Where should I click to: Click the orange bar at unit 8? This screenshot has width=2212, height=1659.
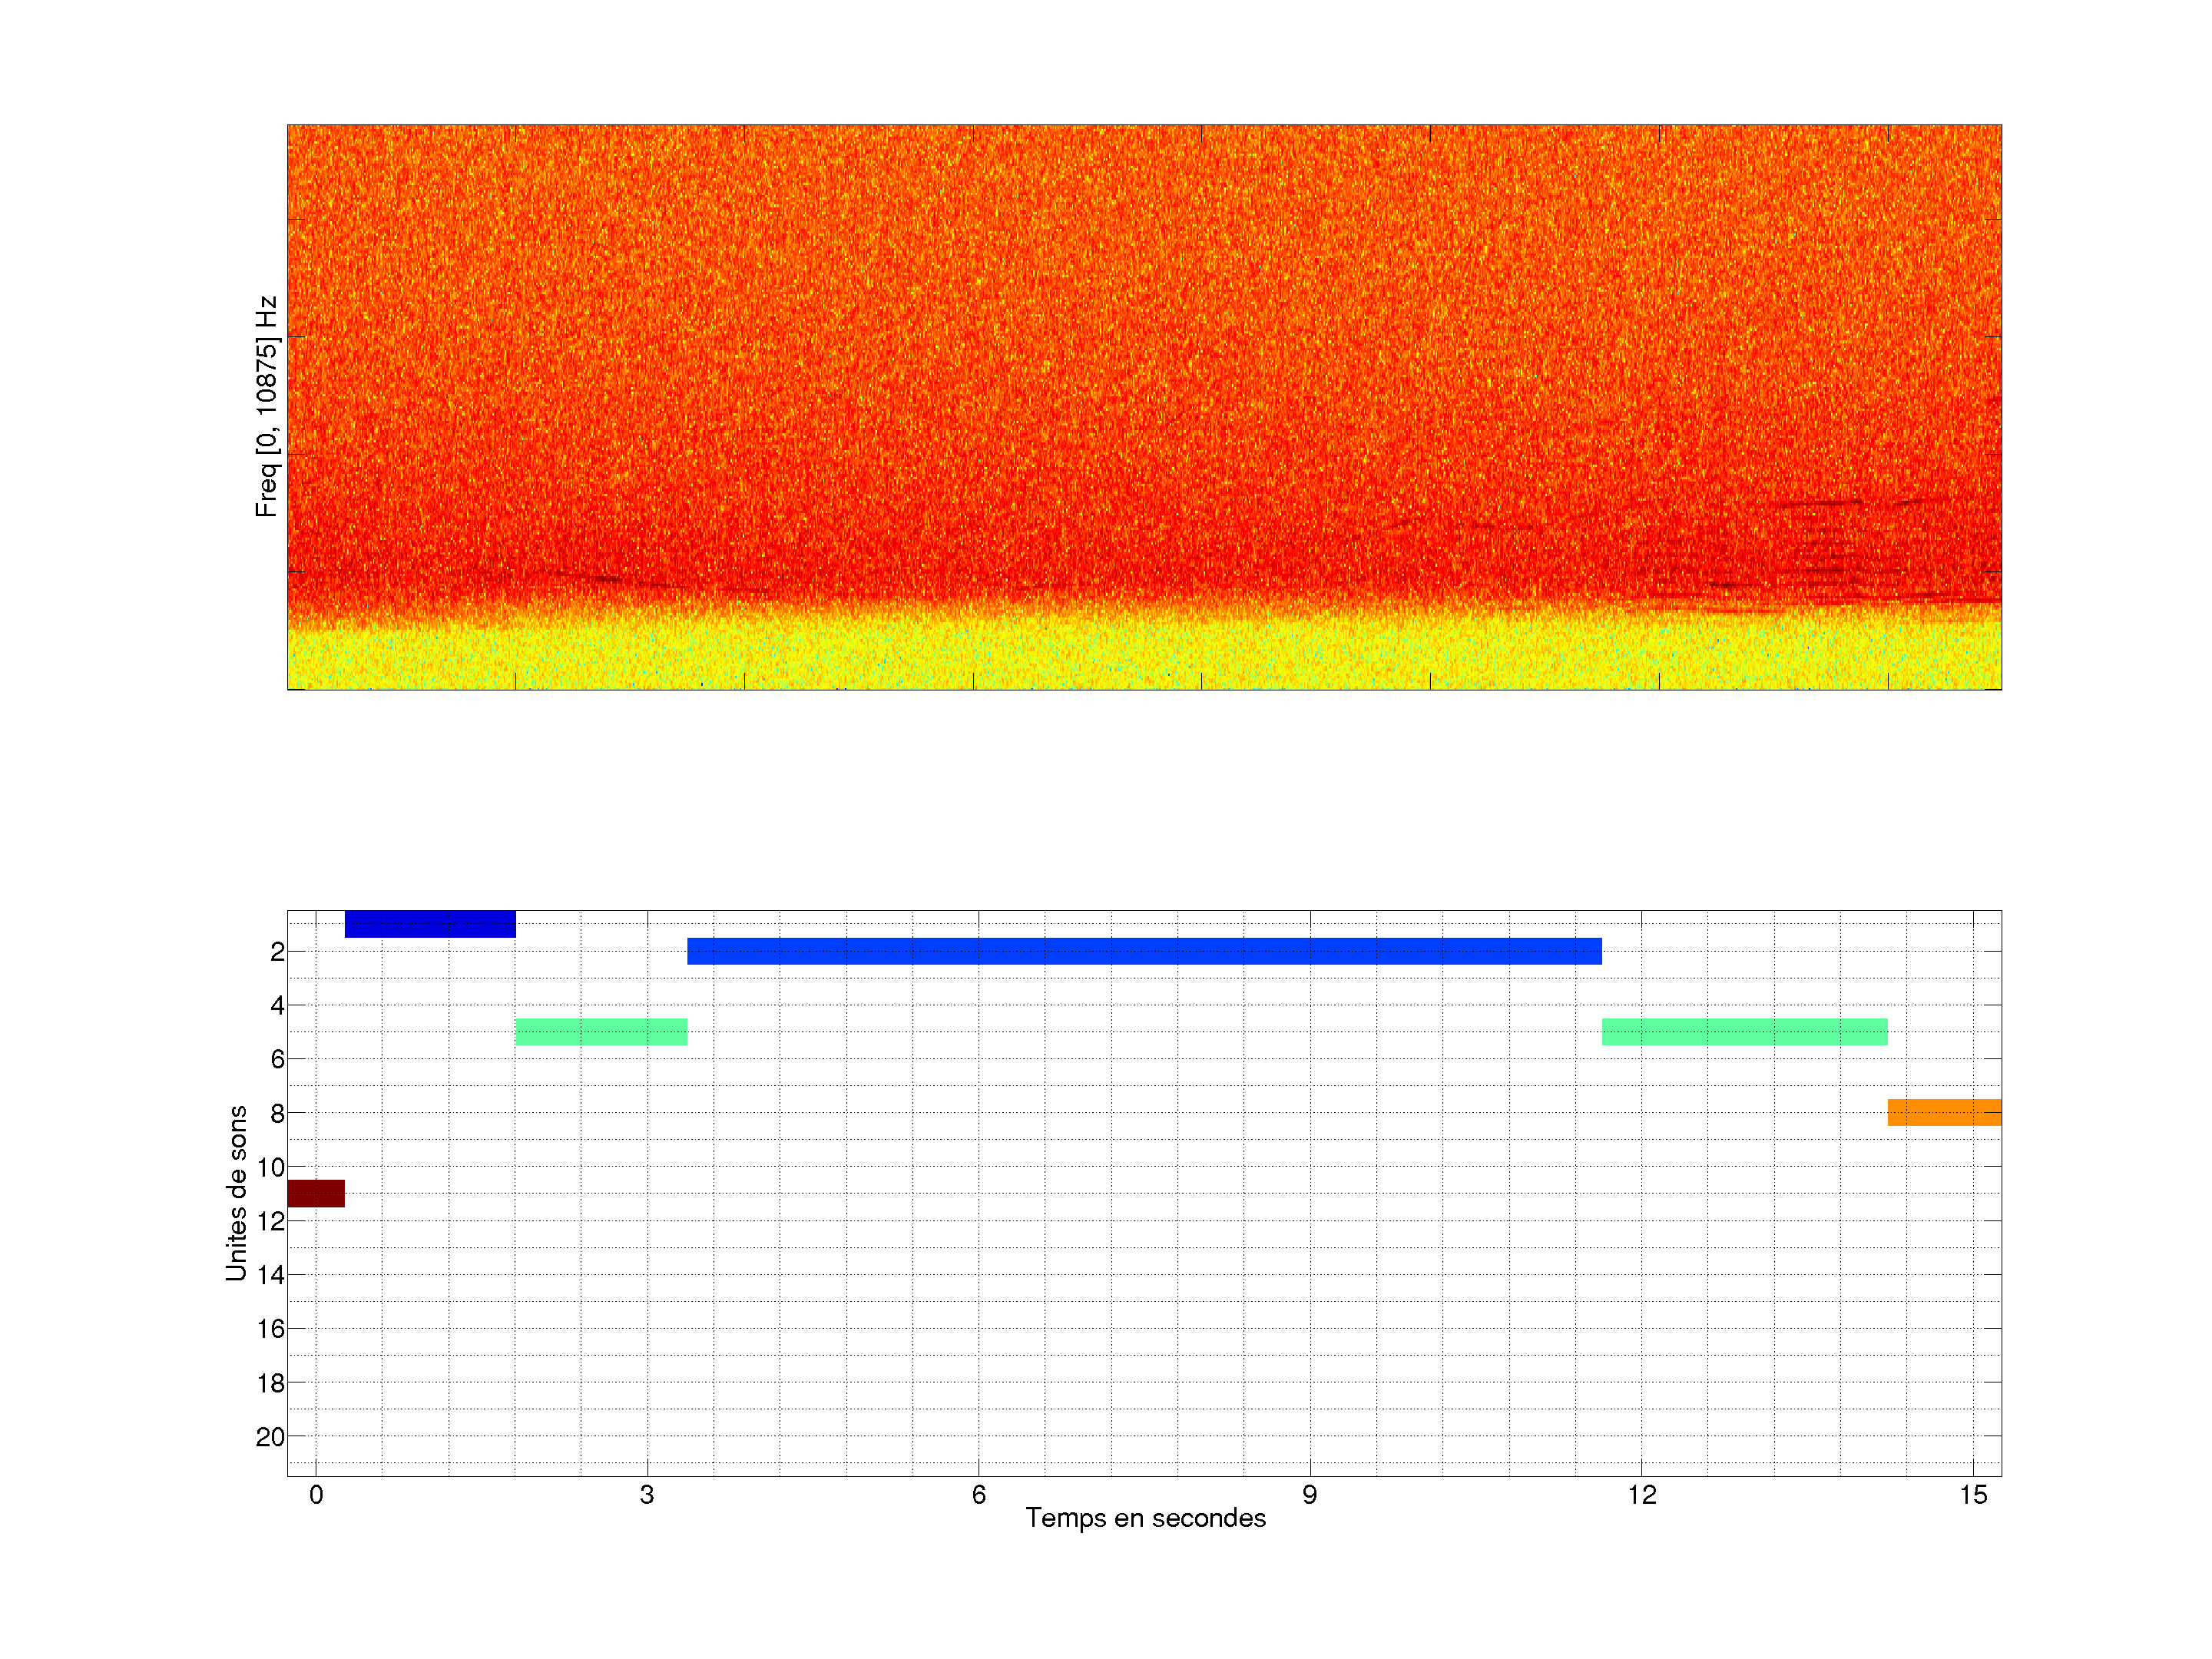point(1944,1112)
